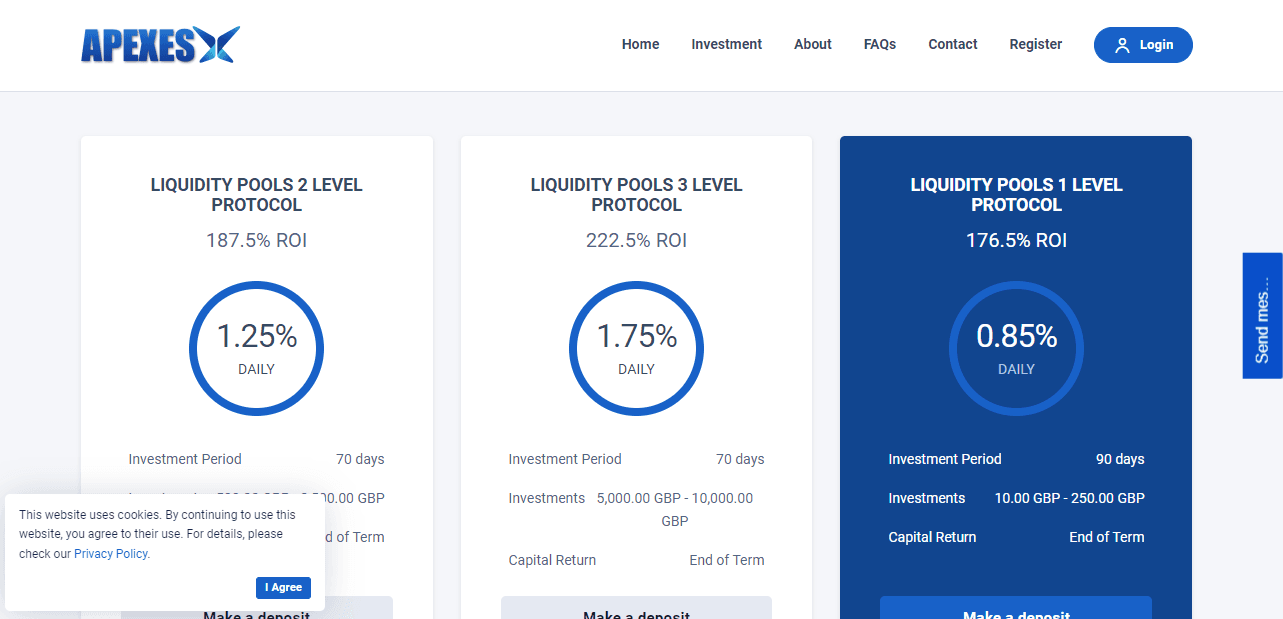Click the 0.85% daily circle indicator
The width and height of the screenshot is (1283, 619).
point(1016,348)
